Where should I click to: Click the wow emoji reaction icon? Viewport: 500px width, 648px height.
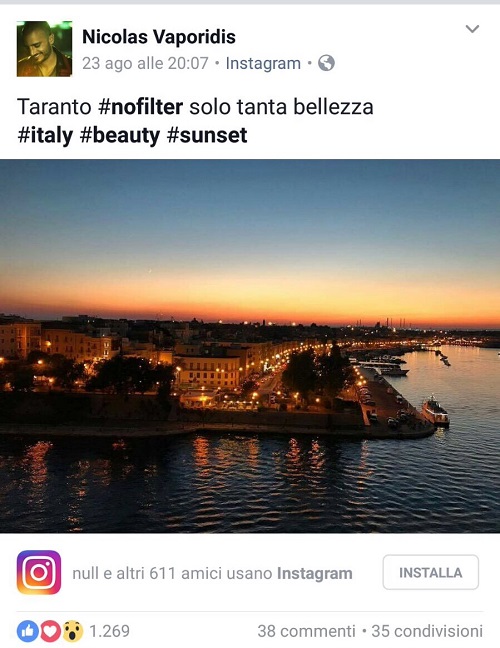73,631
